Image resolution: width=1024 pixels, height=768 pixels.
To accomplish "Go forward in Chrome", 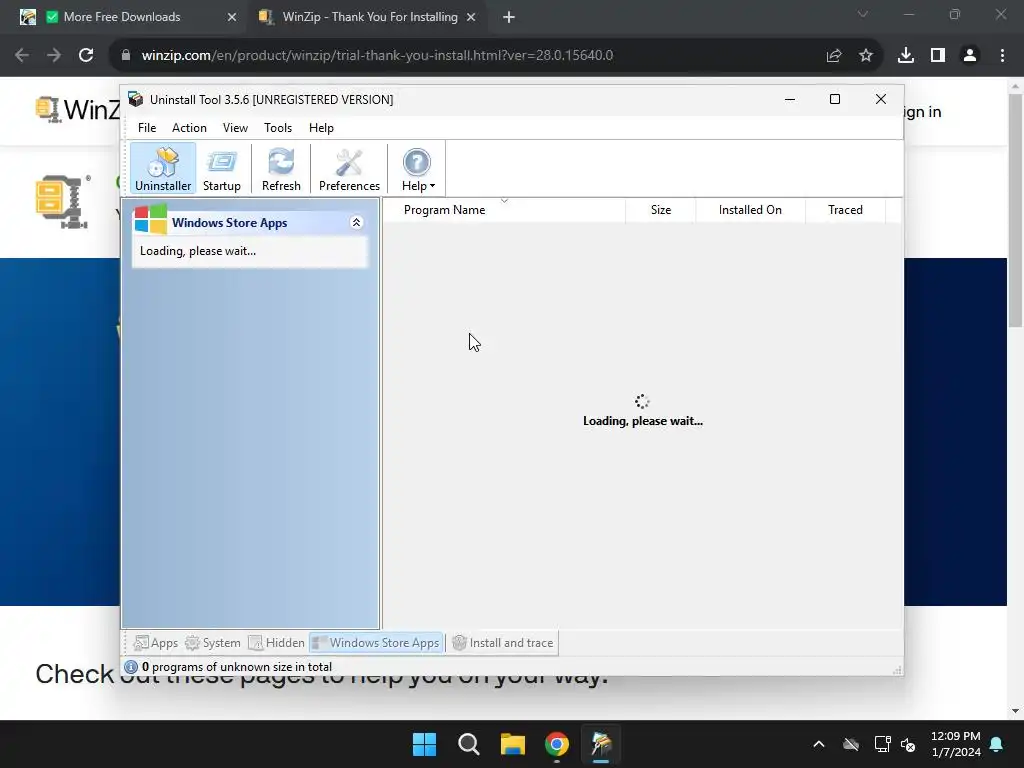I will pos(54,56).
